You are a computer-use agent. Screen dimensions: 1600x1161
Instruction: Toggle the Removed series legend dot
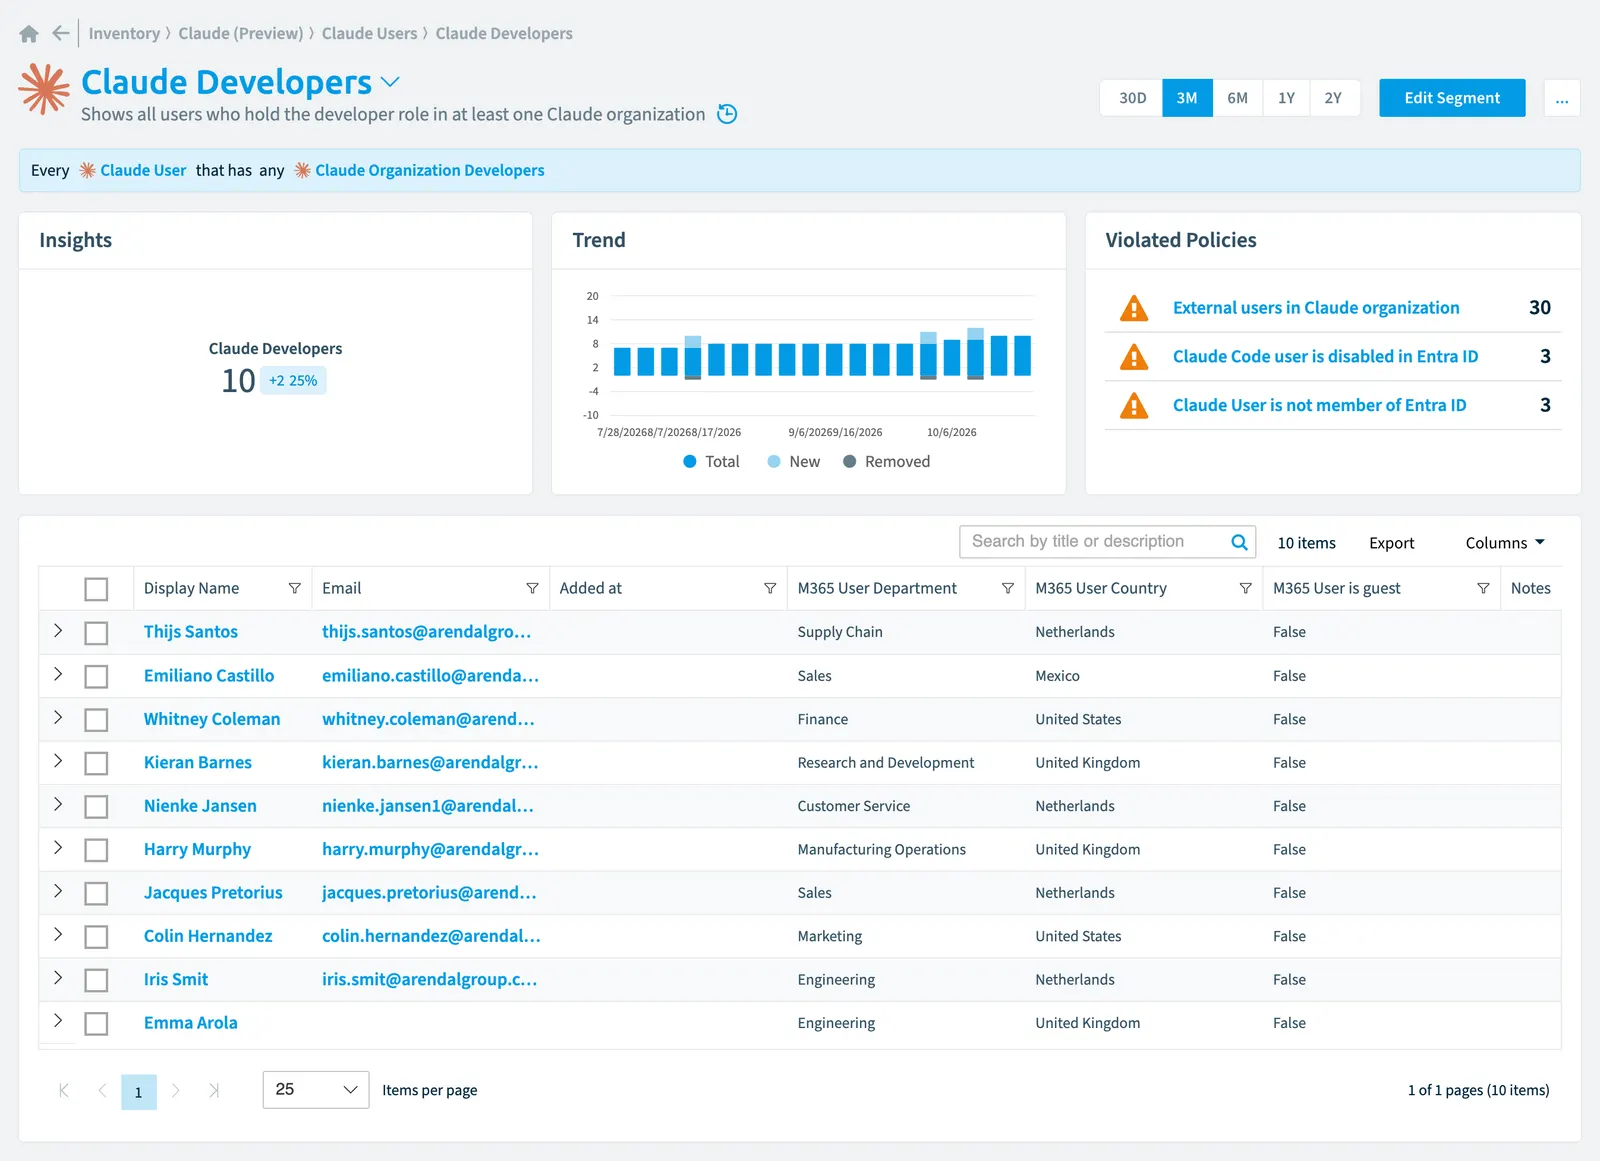(x=849, y=462)
